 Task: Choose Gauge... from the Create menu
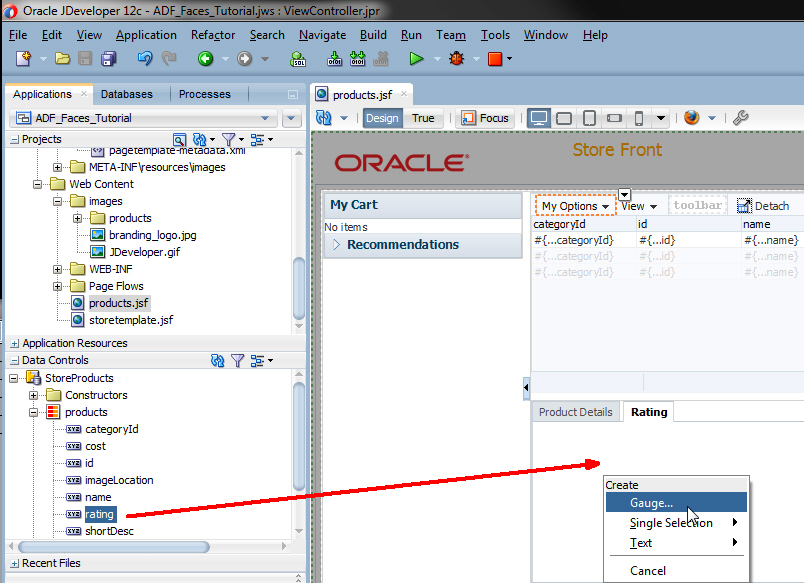(676, 502)
